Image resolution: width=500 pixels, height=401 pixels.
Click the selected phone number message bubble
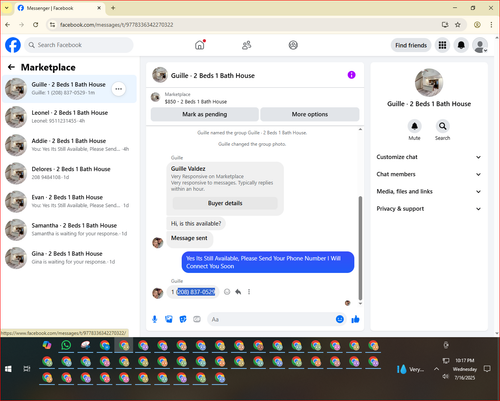click(193, 292)
